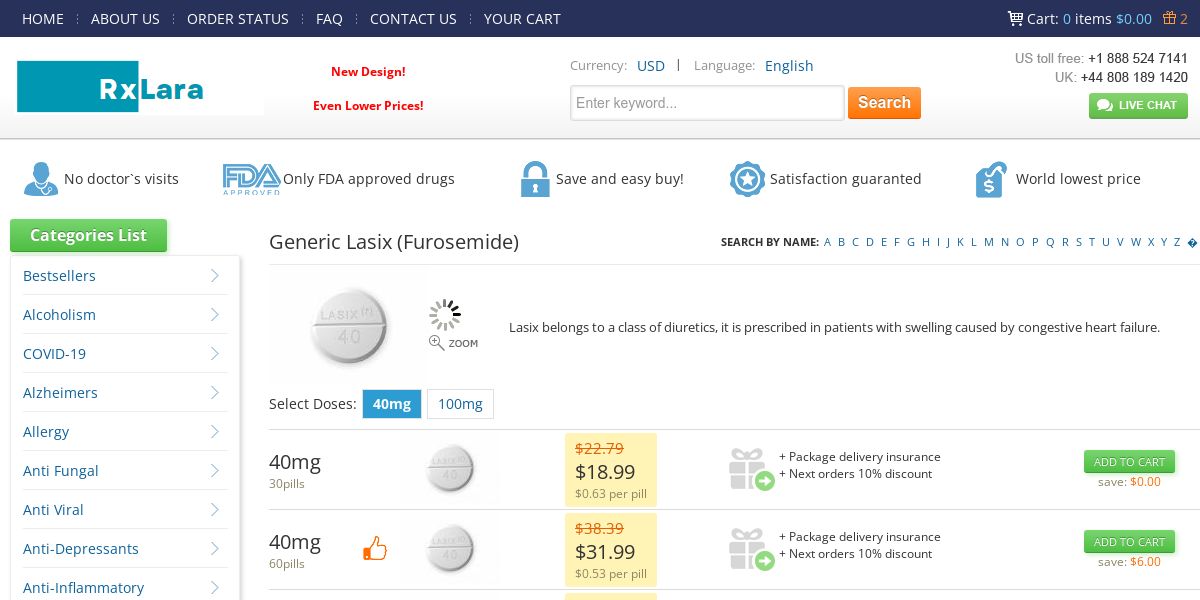Expand the Bestsellers category
Image resolution: width=1200 pixels, height=600 pixels.
coord(214,276)
